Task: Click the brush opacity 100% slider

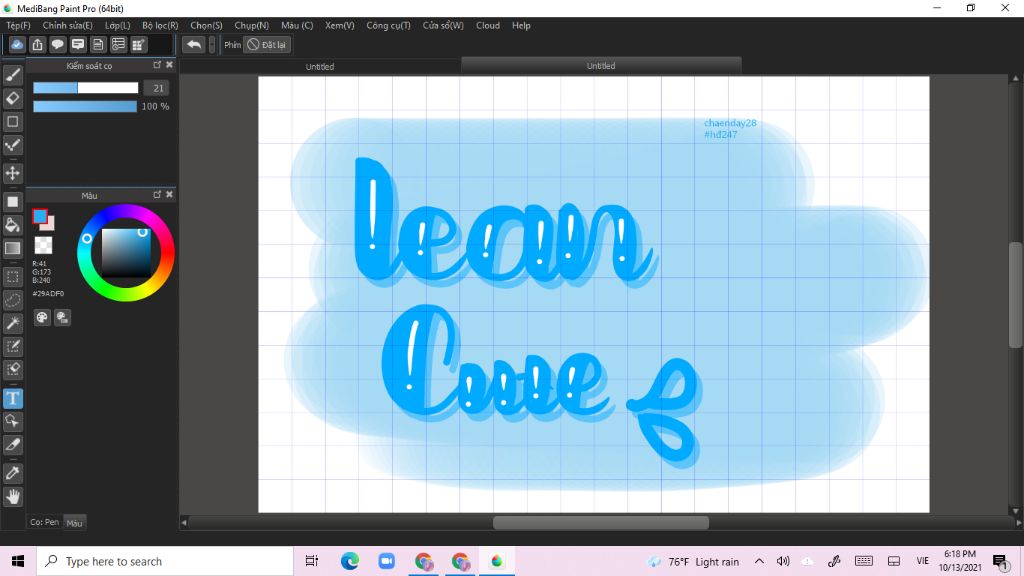Action: point(85,106)
